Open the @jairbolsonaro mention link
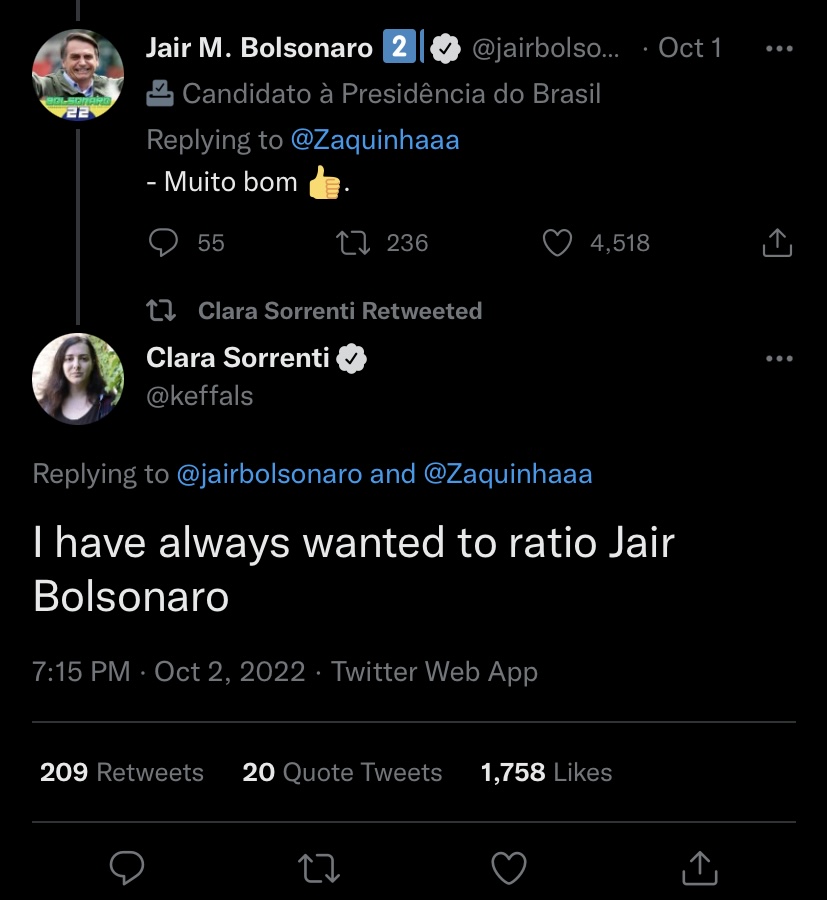 269,474
